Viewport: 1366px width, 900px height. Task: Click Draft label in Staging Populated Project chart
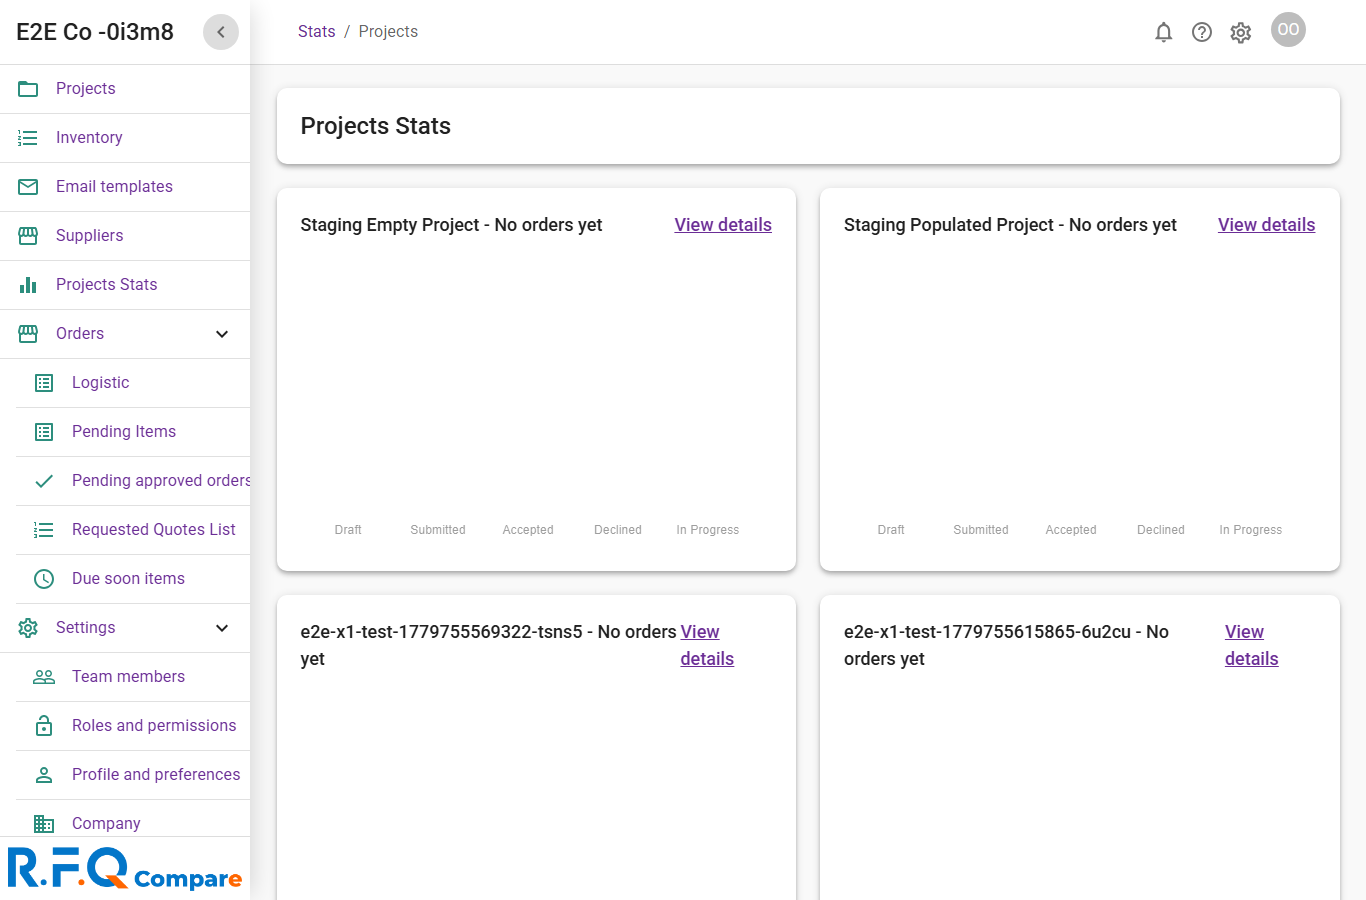tap(891, 530)
